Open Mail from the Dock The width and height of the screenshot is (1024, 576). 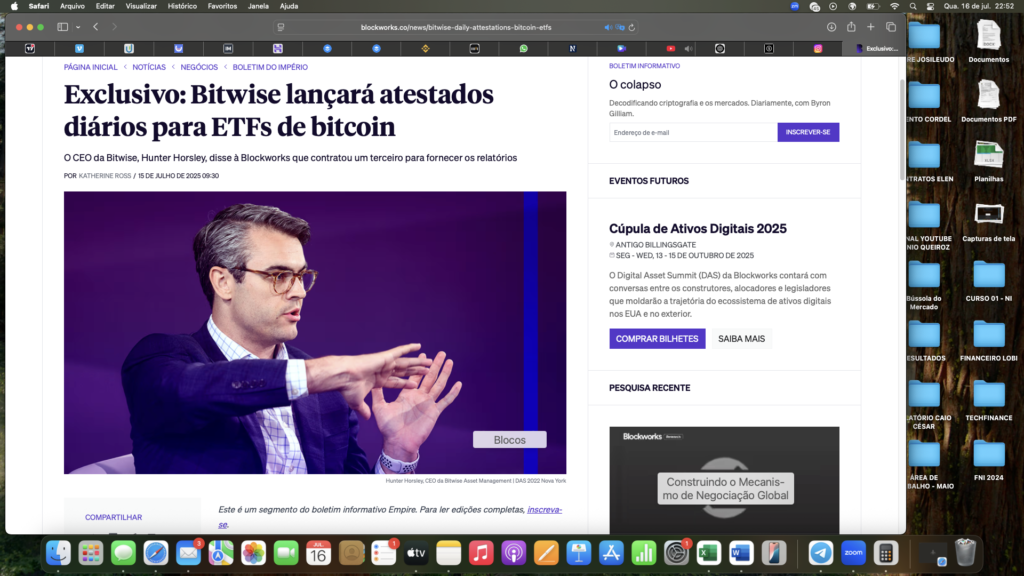coord(188,553)
